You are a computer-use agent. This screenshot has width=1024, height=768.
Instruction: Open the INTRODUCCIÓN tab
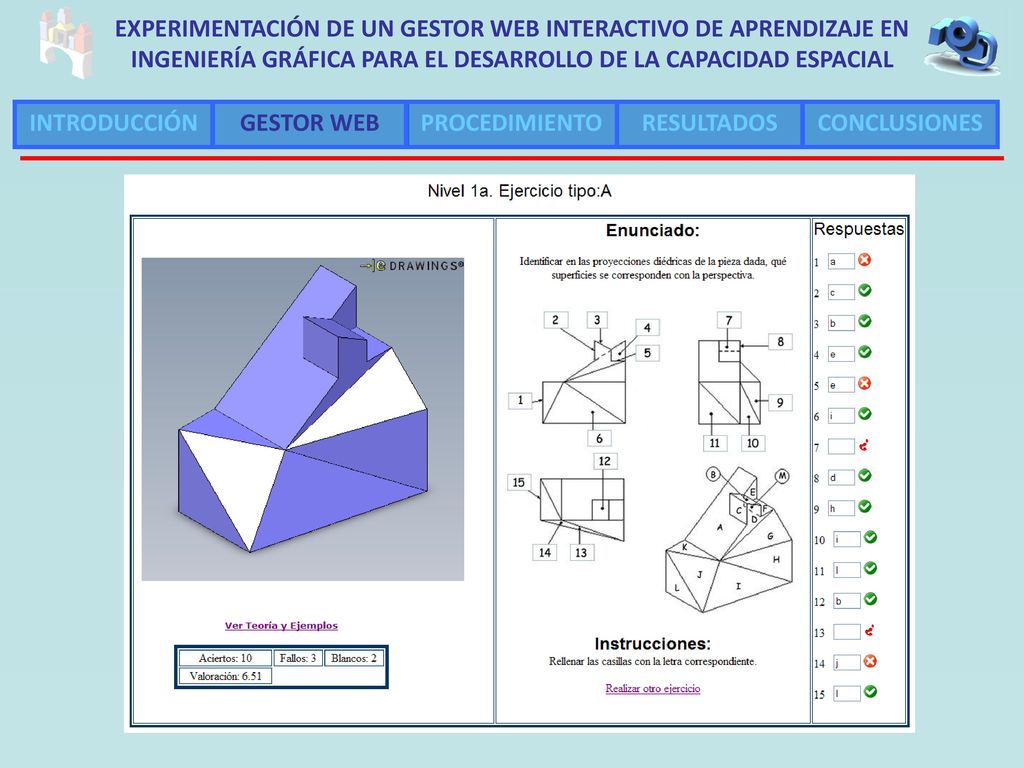click(x=113, y=123)
